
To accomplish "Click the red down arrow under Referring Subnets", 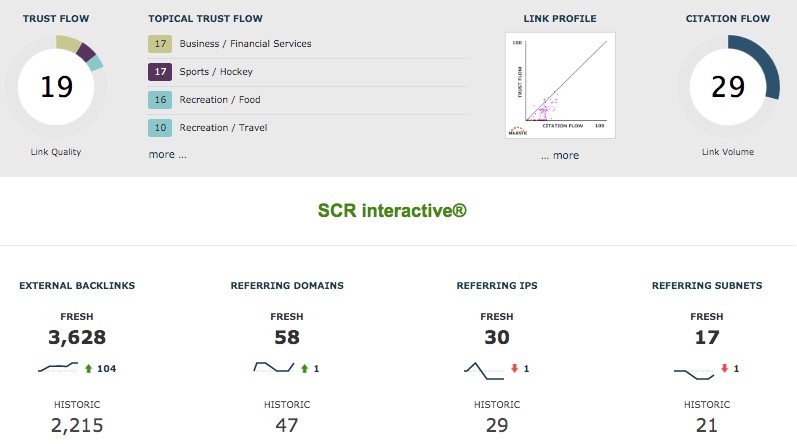I will [725, 369].
